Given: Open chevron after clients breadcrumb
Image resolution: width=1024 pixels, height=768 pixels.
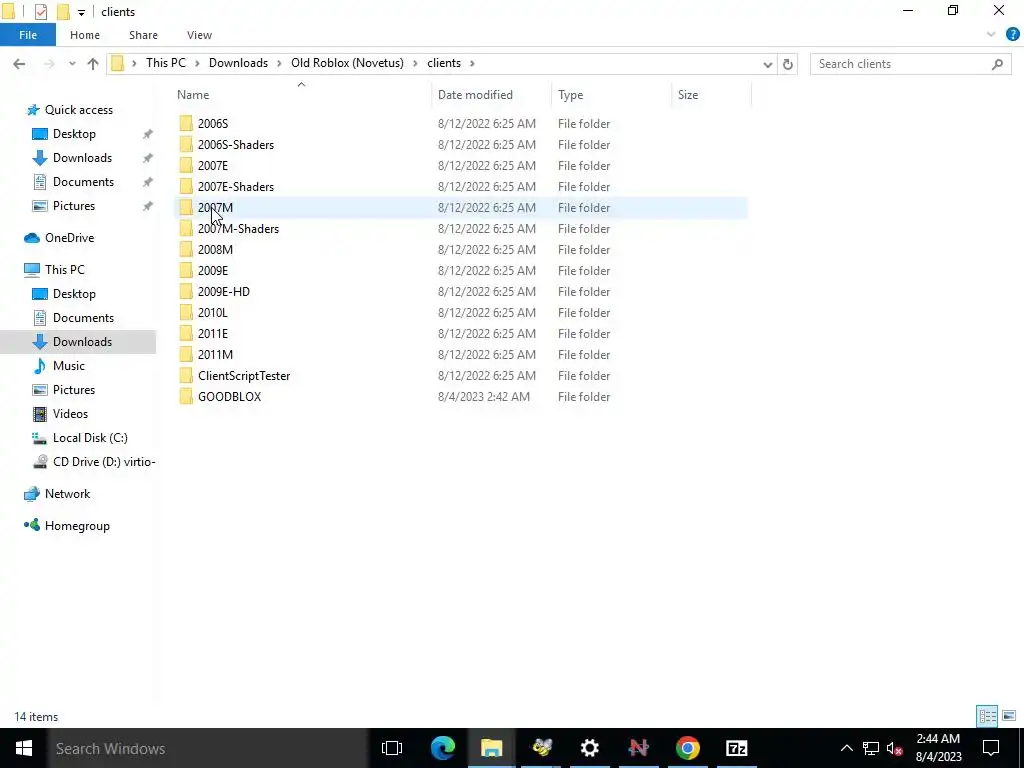Looking at the screenshot, I should tap(472, 63).
